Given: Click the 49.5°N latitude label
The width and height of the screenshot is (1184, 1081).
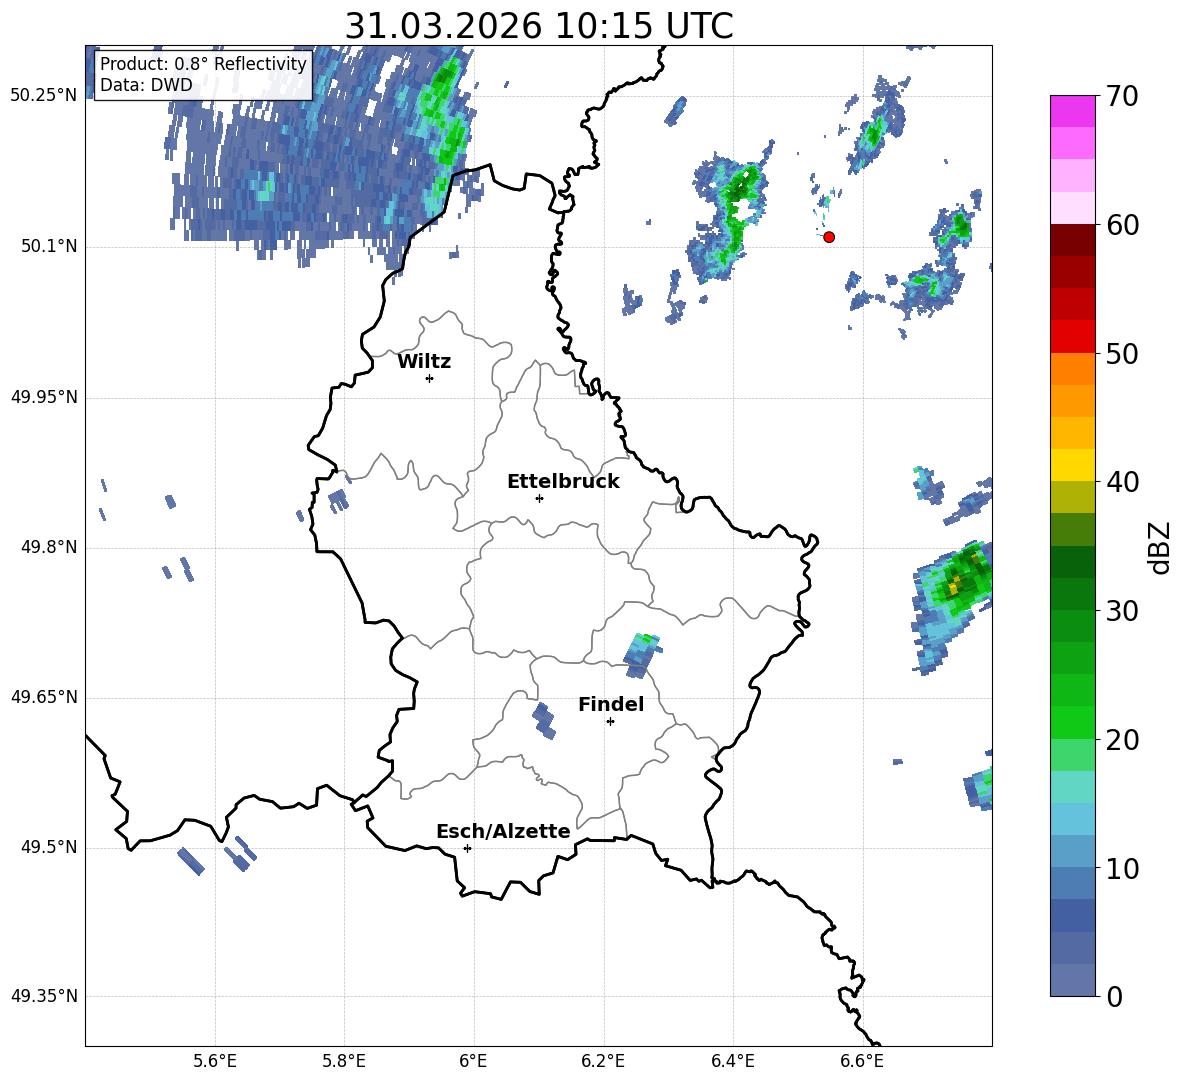Looking at the screenshot, I should click(49, 847).
